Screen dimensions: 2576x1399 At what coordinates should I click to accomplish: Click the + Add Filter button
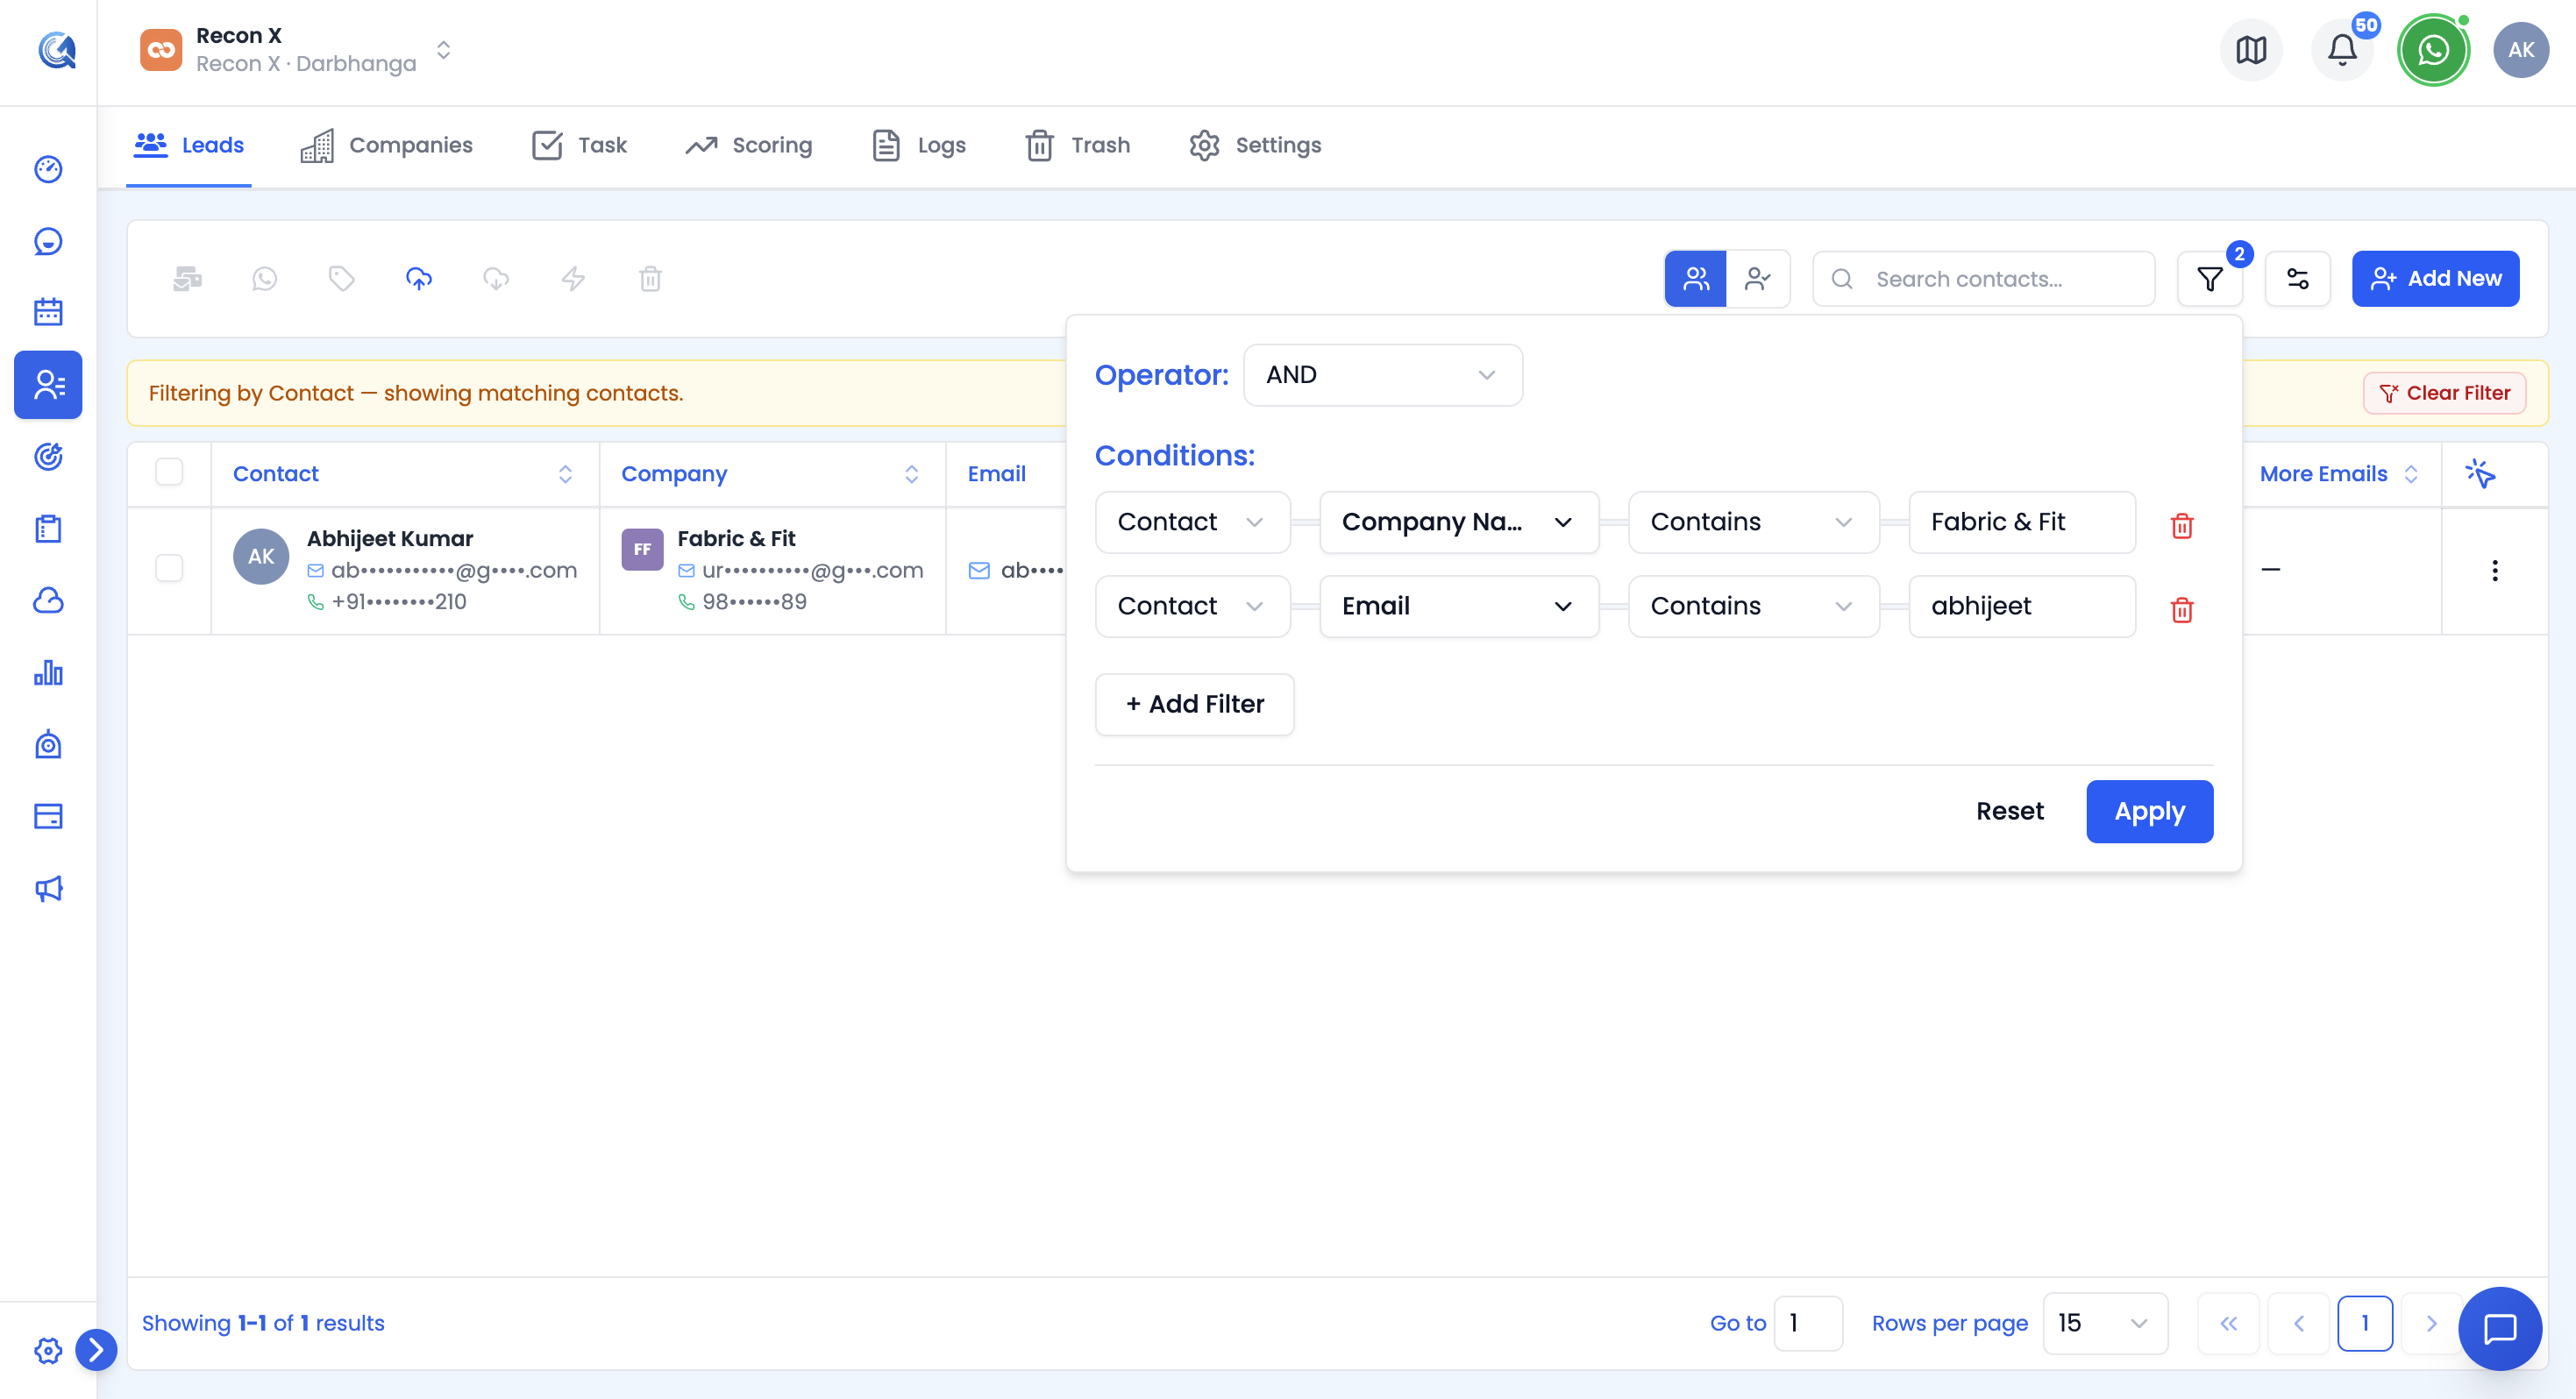(x=1194, y=704)
